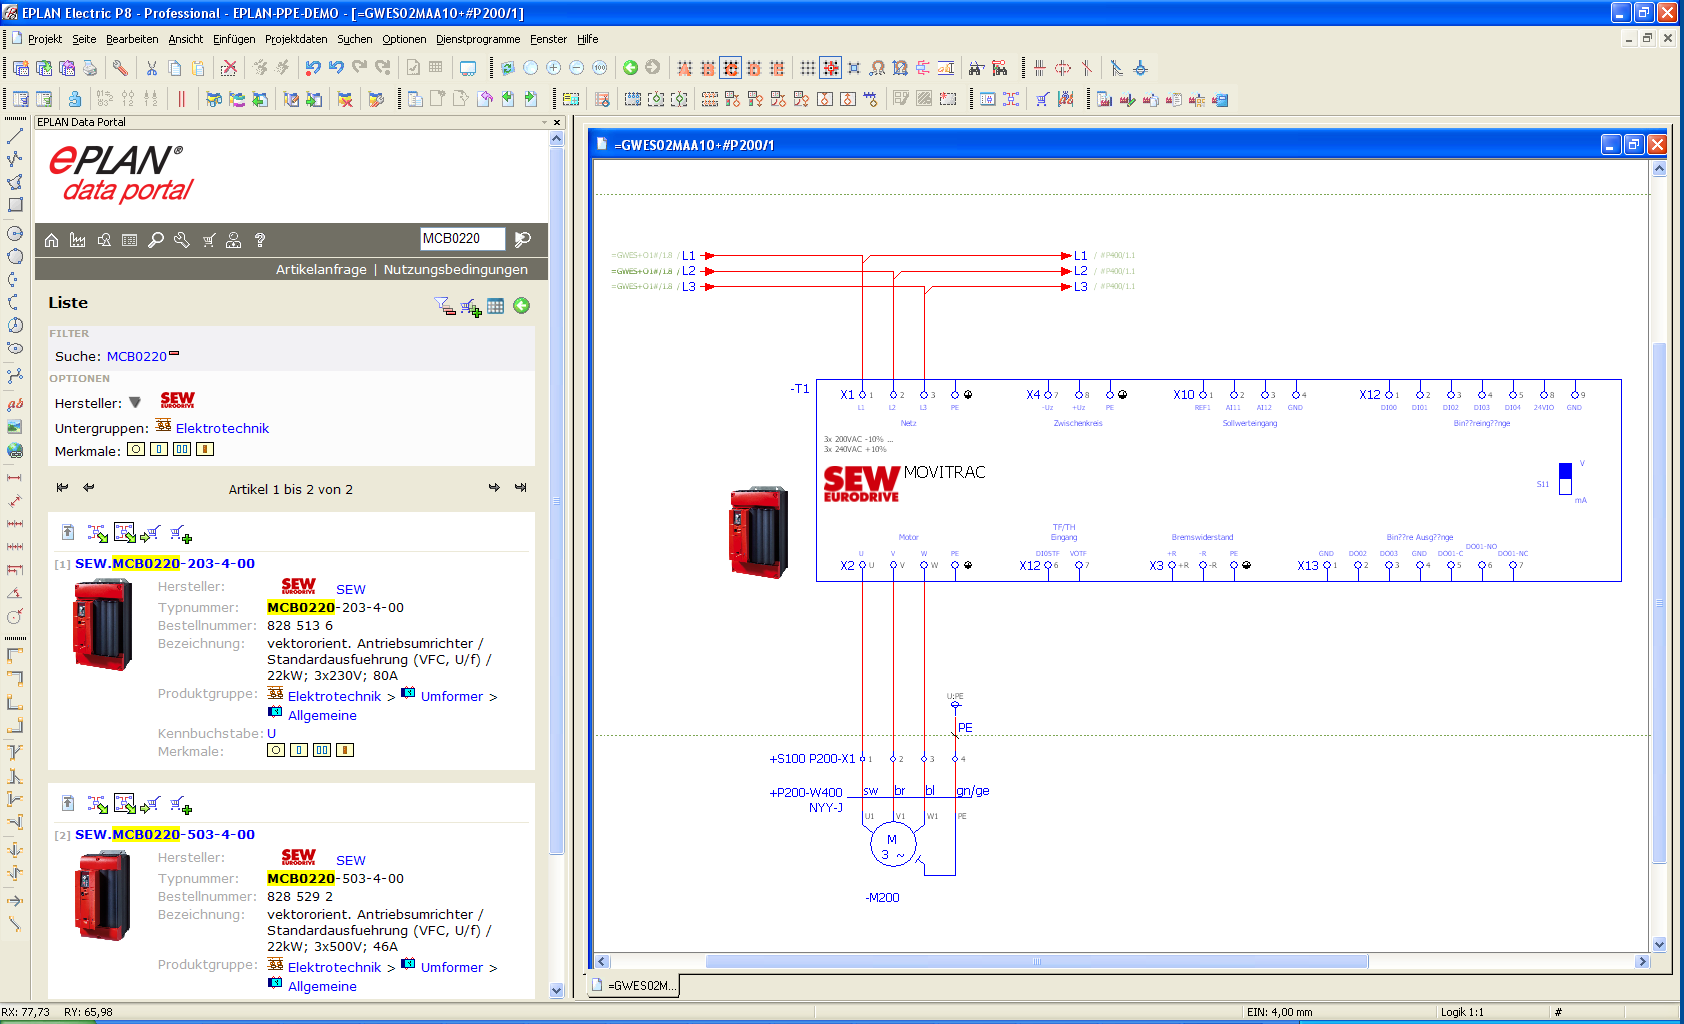
Task: Toggle the object snap button with red crosshair
Action: pyautogui.click(x=831, y=68)
